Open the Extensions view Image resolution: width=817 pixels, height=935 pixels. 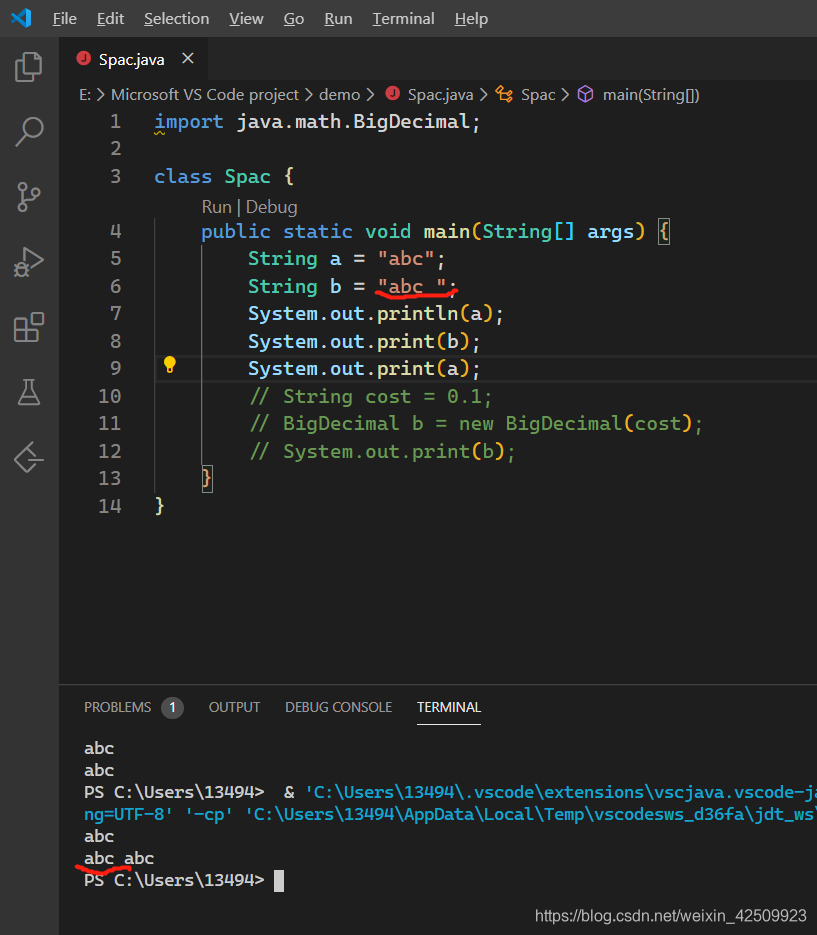coord(29,327)
